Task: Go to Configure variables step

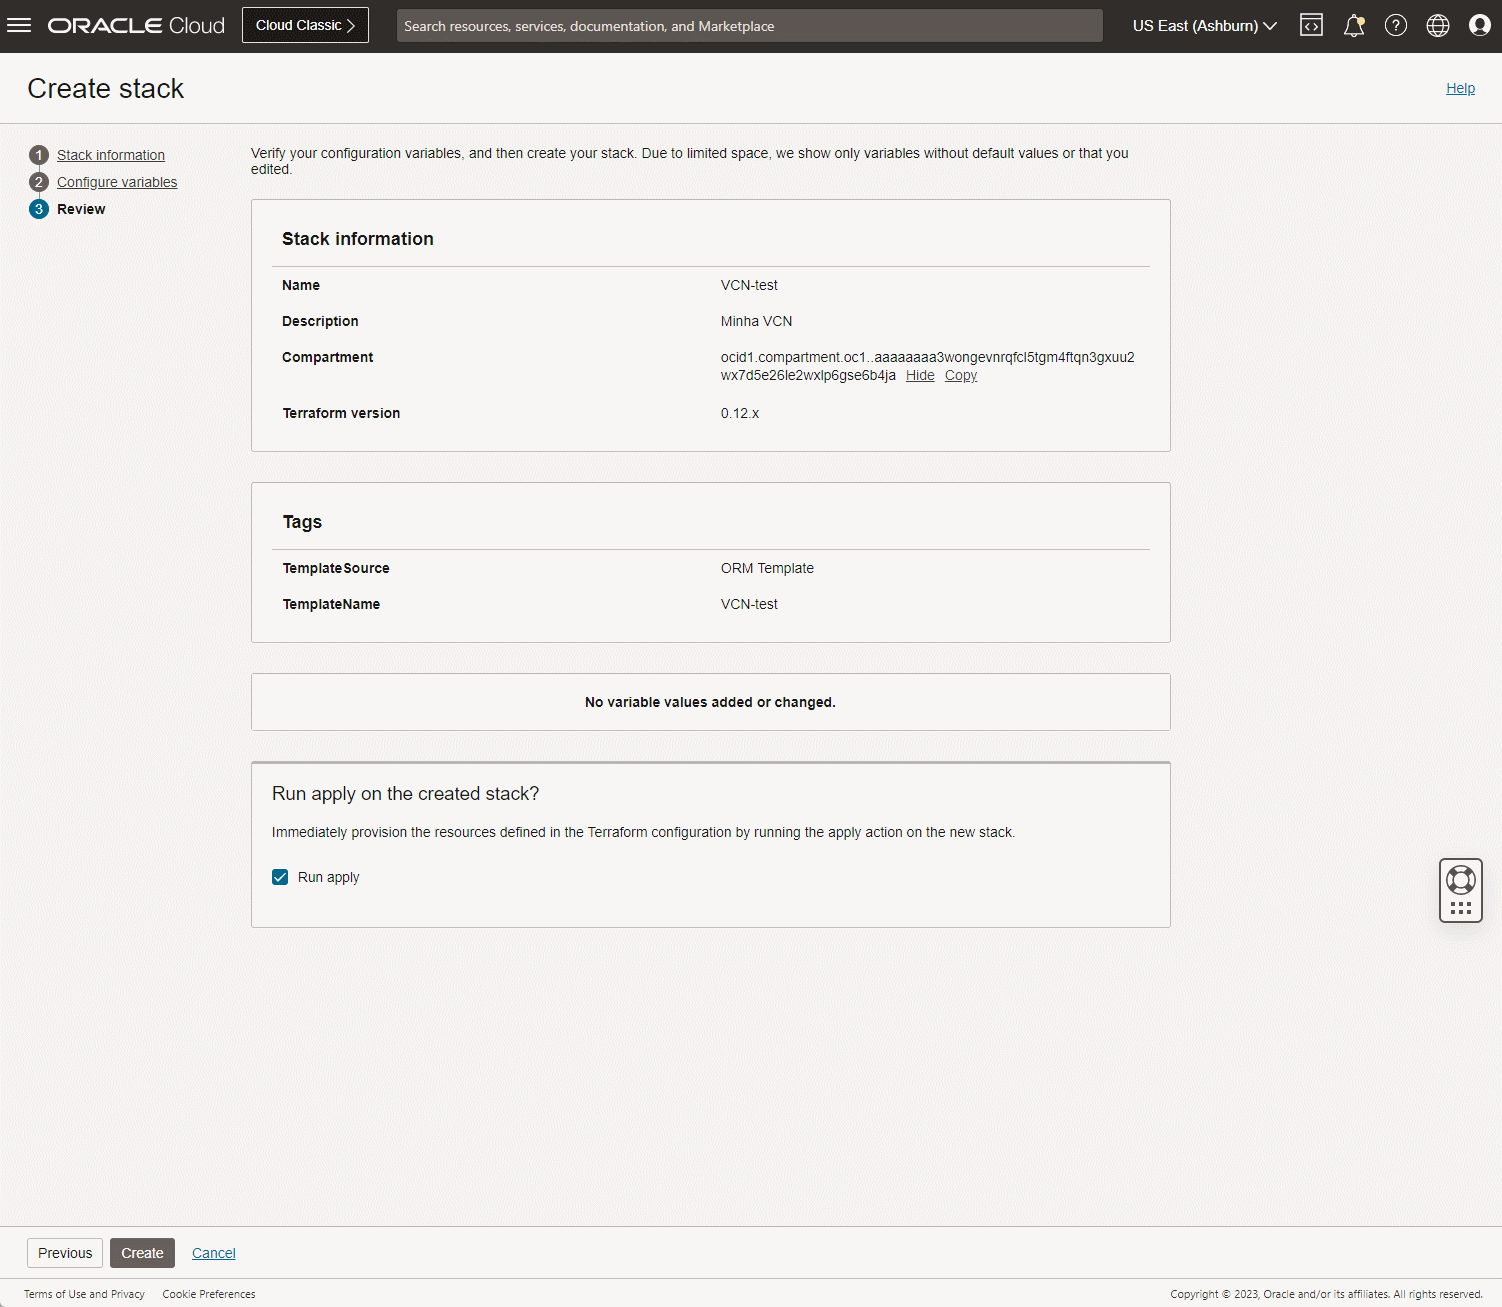Action: [117, 182]
